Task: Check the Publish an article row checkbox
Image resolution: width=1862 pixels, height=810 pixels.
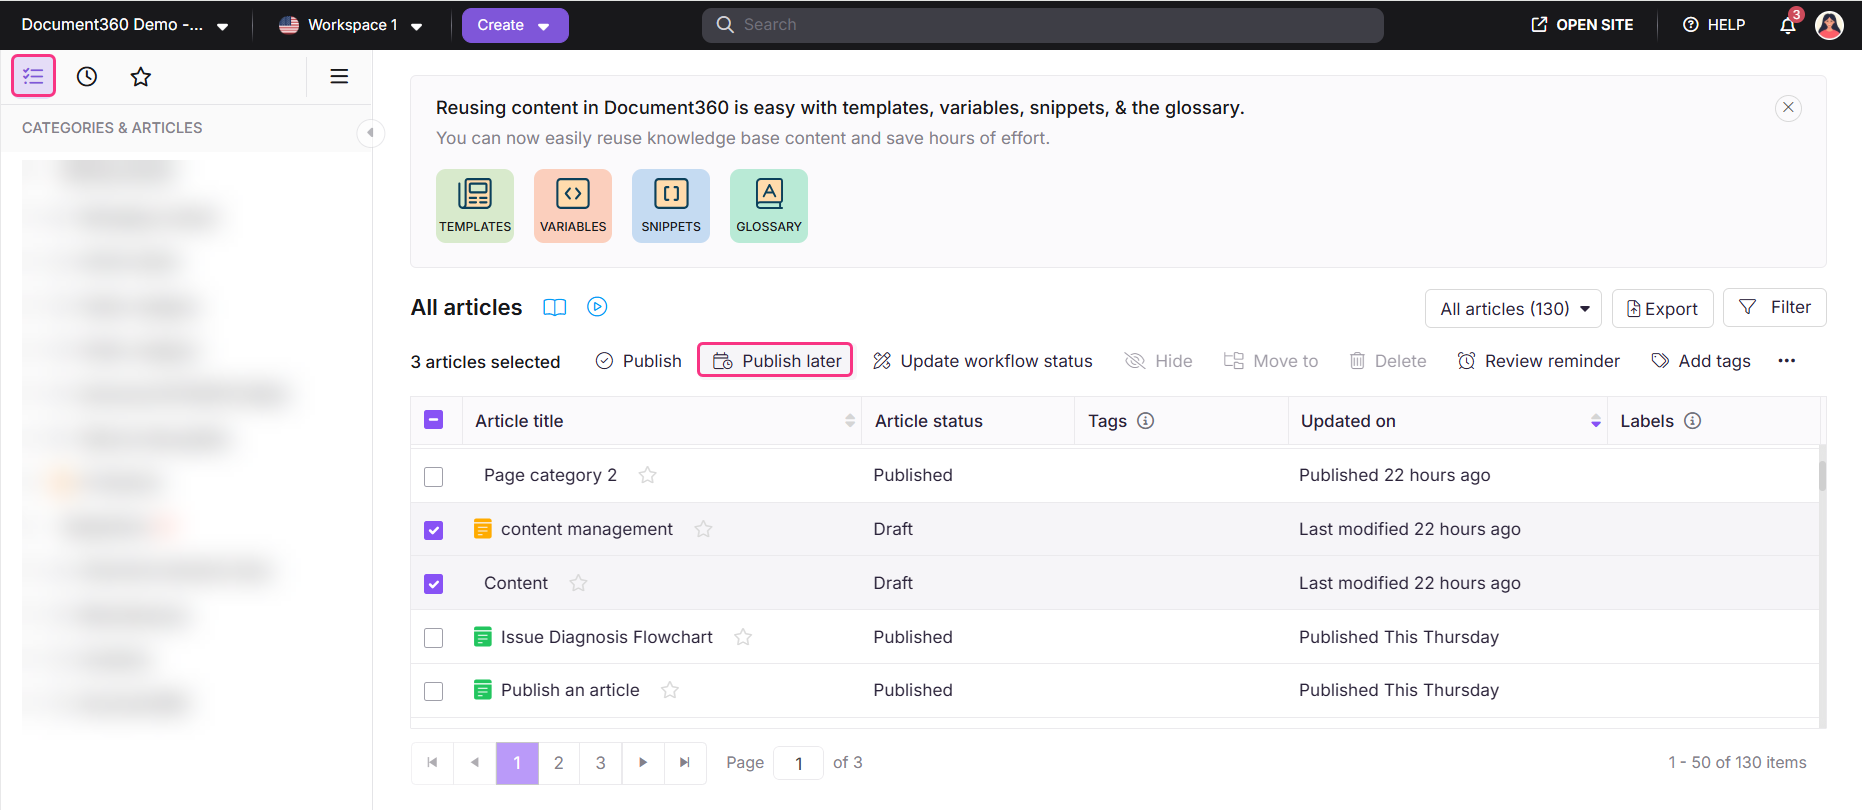Action: click(434, 691)
